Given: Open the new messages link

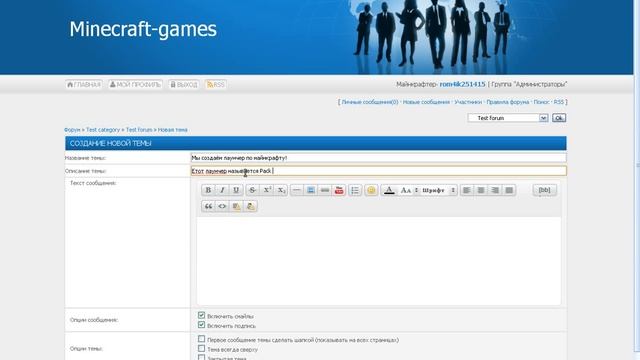Looking at the screenshot, I should point(426,102).
